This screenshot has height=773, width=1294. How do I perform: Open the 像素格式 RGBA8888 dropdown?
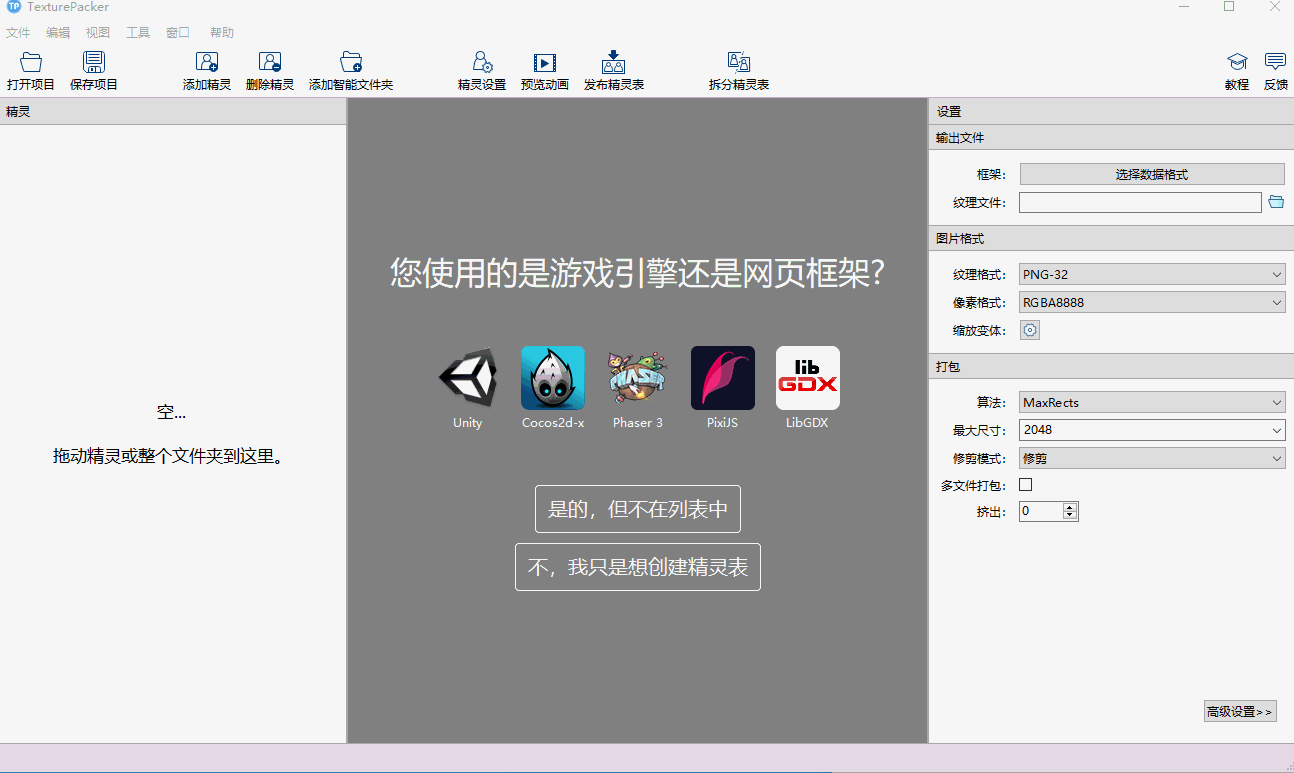(x=1152, y=302)
